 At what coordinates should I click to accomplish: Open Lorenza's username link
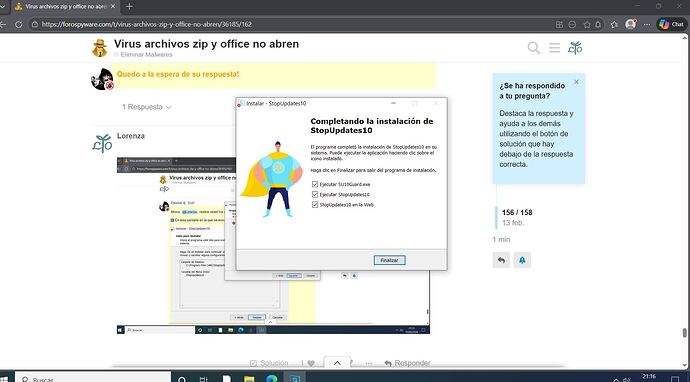pos(131,136)
